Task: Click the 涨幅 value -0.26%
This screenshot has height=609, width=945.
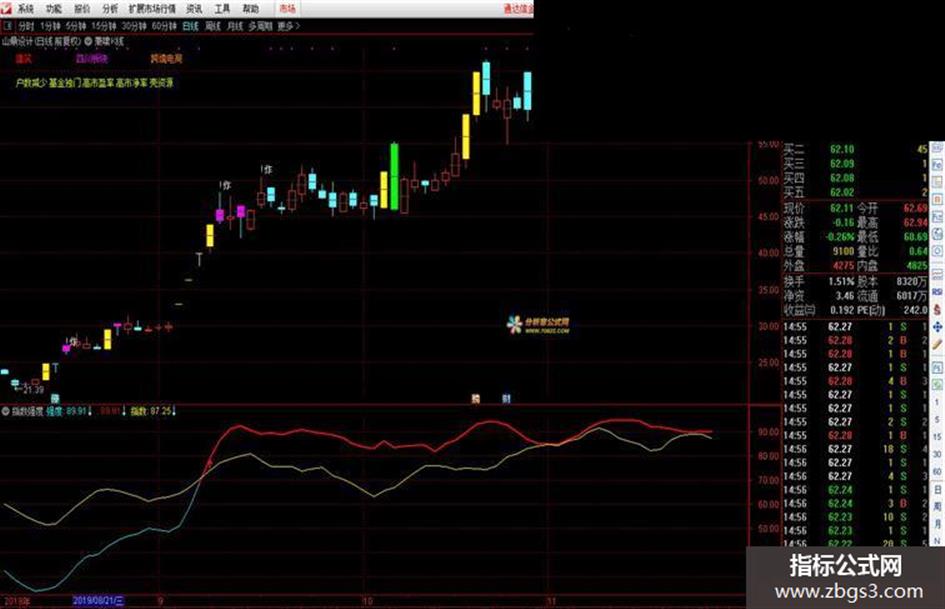Action: click(840, 237)
